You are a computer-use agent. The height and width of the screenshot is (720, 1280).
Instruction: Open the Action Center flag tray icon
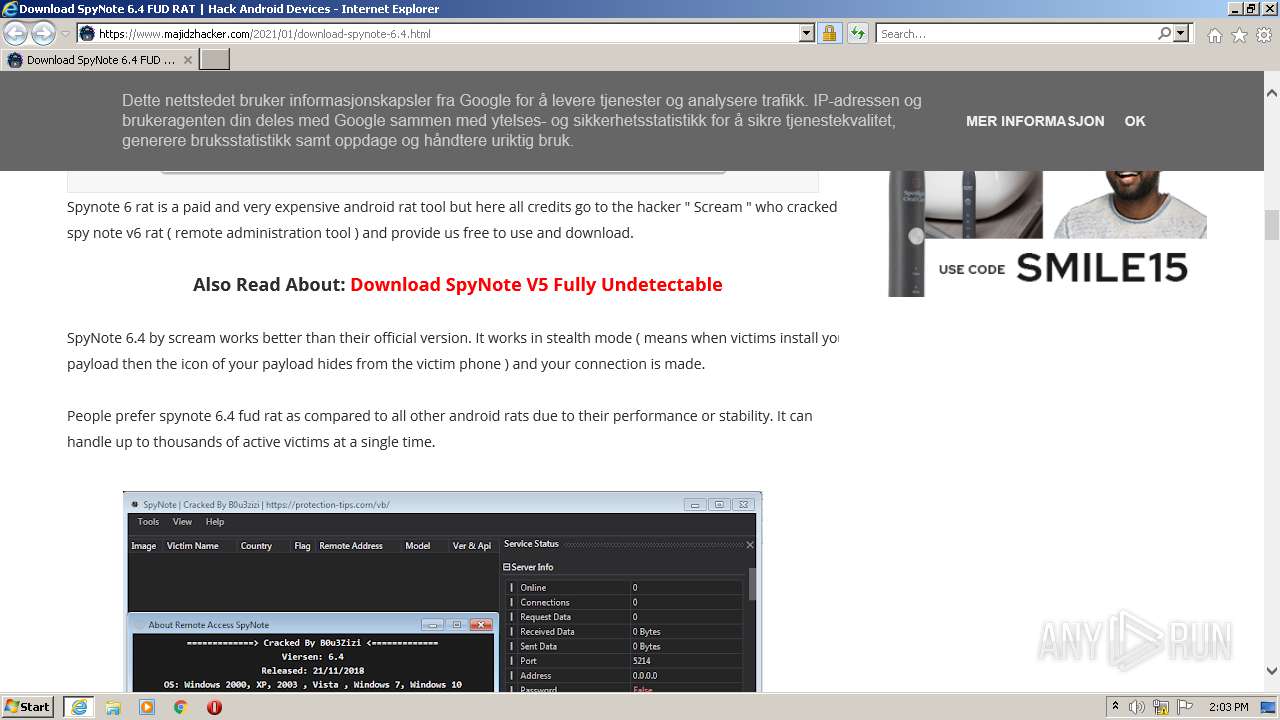point(1187,707)
